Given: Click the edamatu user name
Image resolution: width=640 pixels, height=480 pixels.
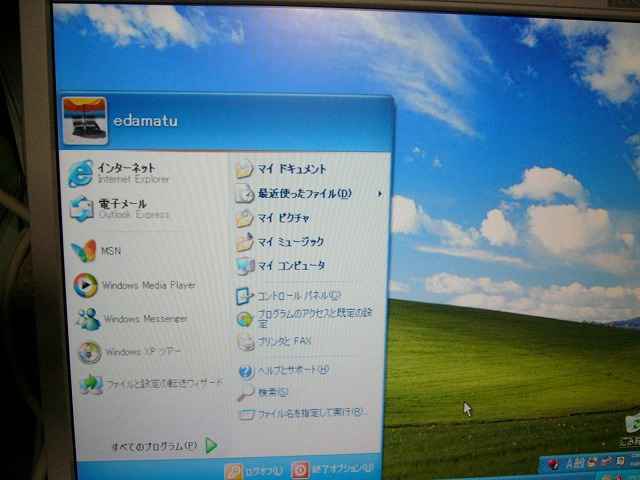Looking at the screenshot, I should [x=145, y=121].
